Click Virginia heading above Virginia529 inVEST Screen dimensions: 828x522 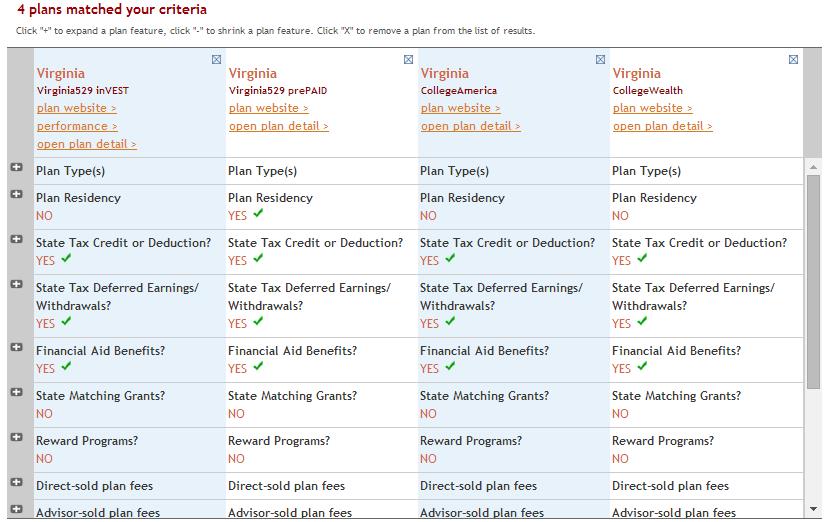tap(61, 73)
